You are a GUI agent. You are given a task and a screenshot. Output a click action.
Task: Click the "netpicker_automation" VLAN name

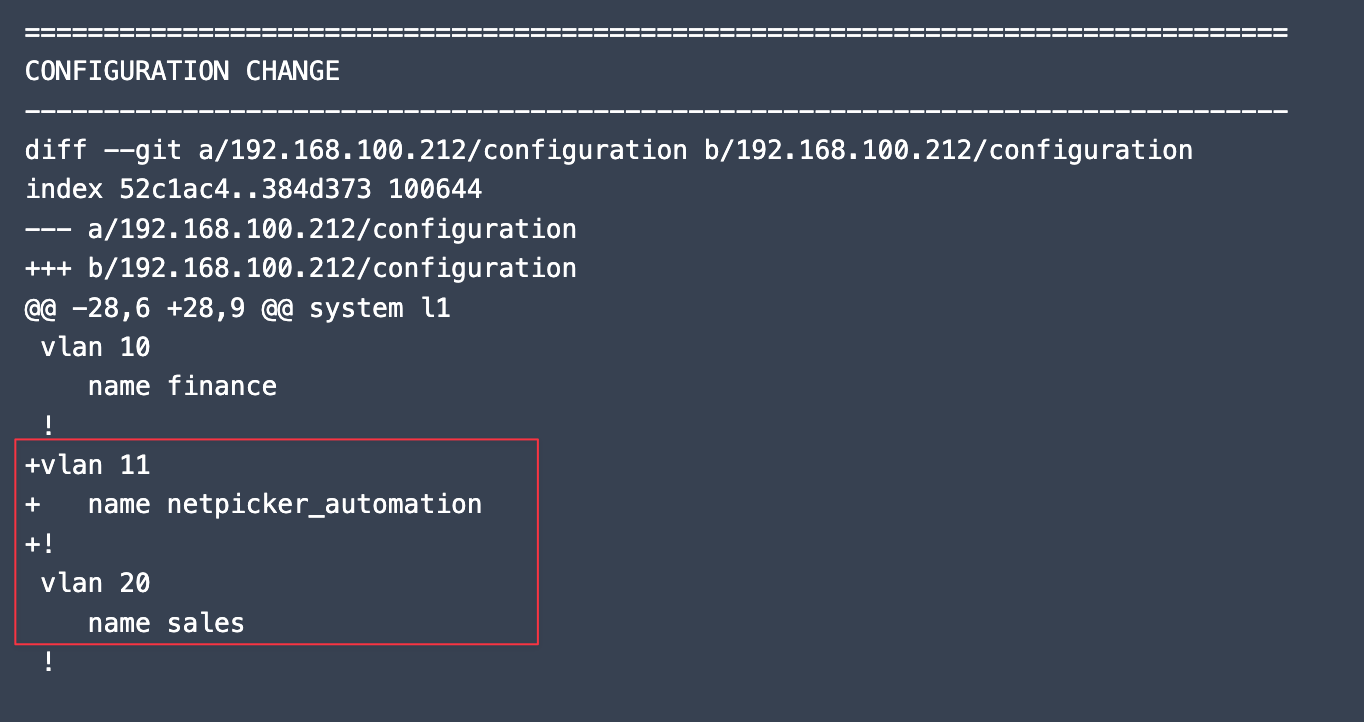[x=324, y=504]
